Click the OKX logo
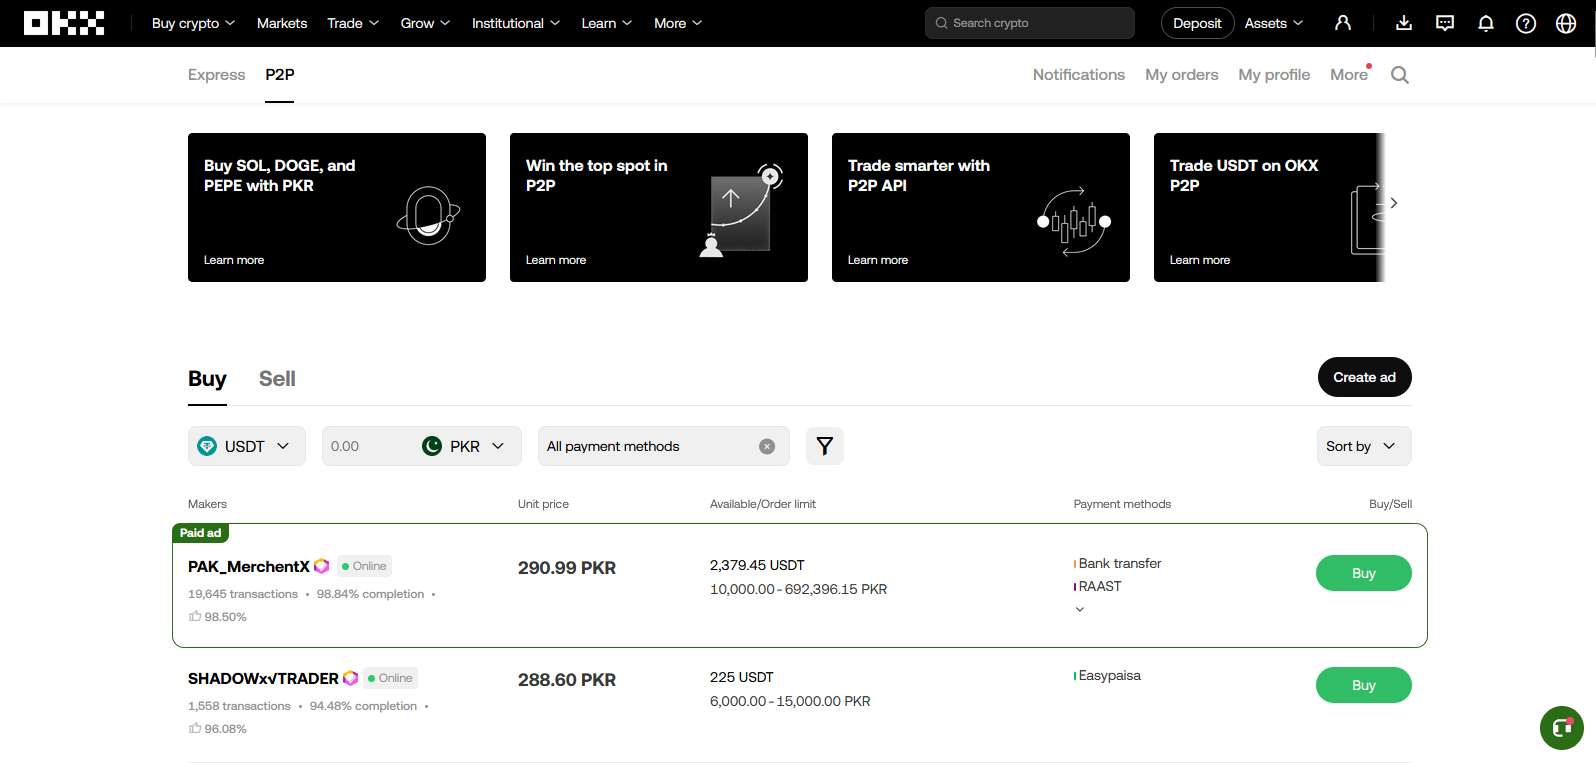Screen dimensions: 1596x765 [x=64, y=23]
